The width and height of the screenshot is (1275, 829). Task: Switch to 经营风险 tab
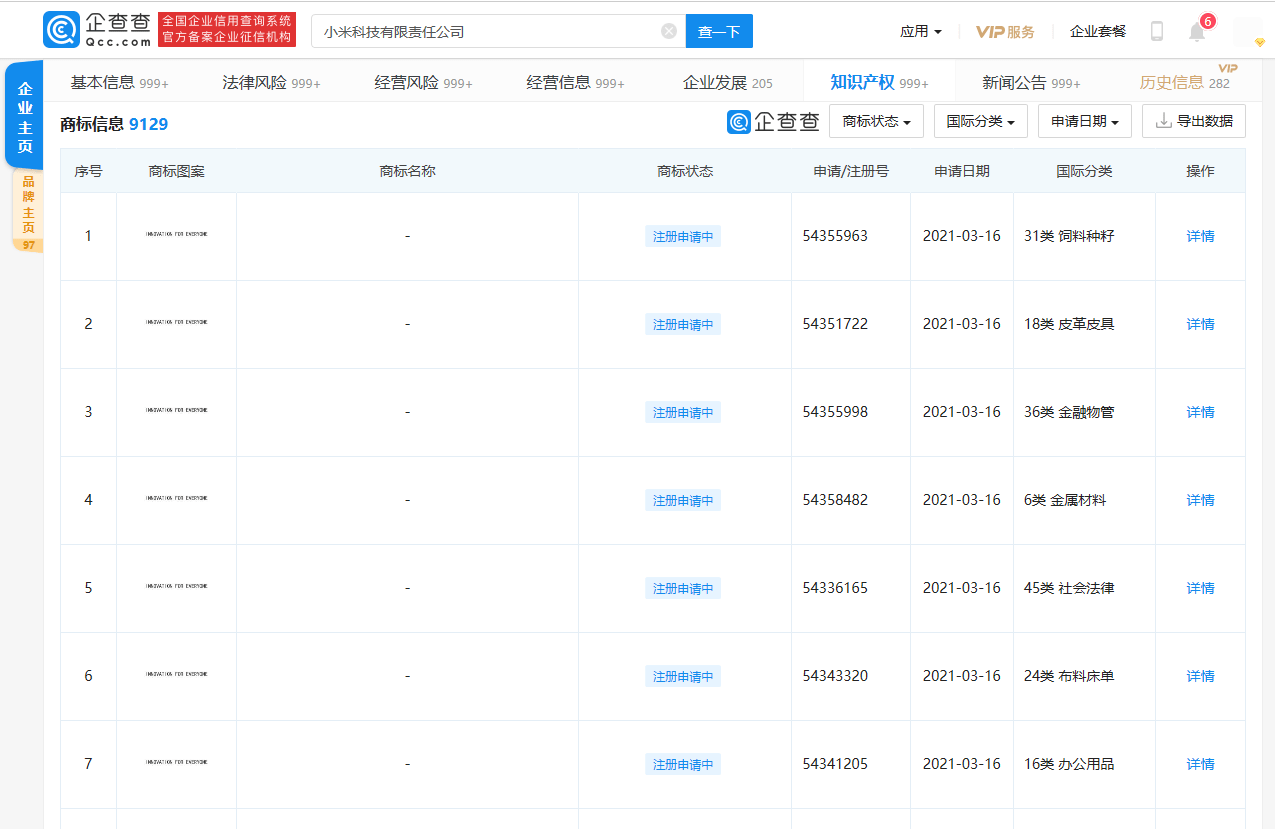pyautogui.click(x=423, y=82)
